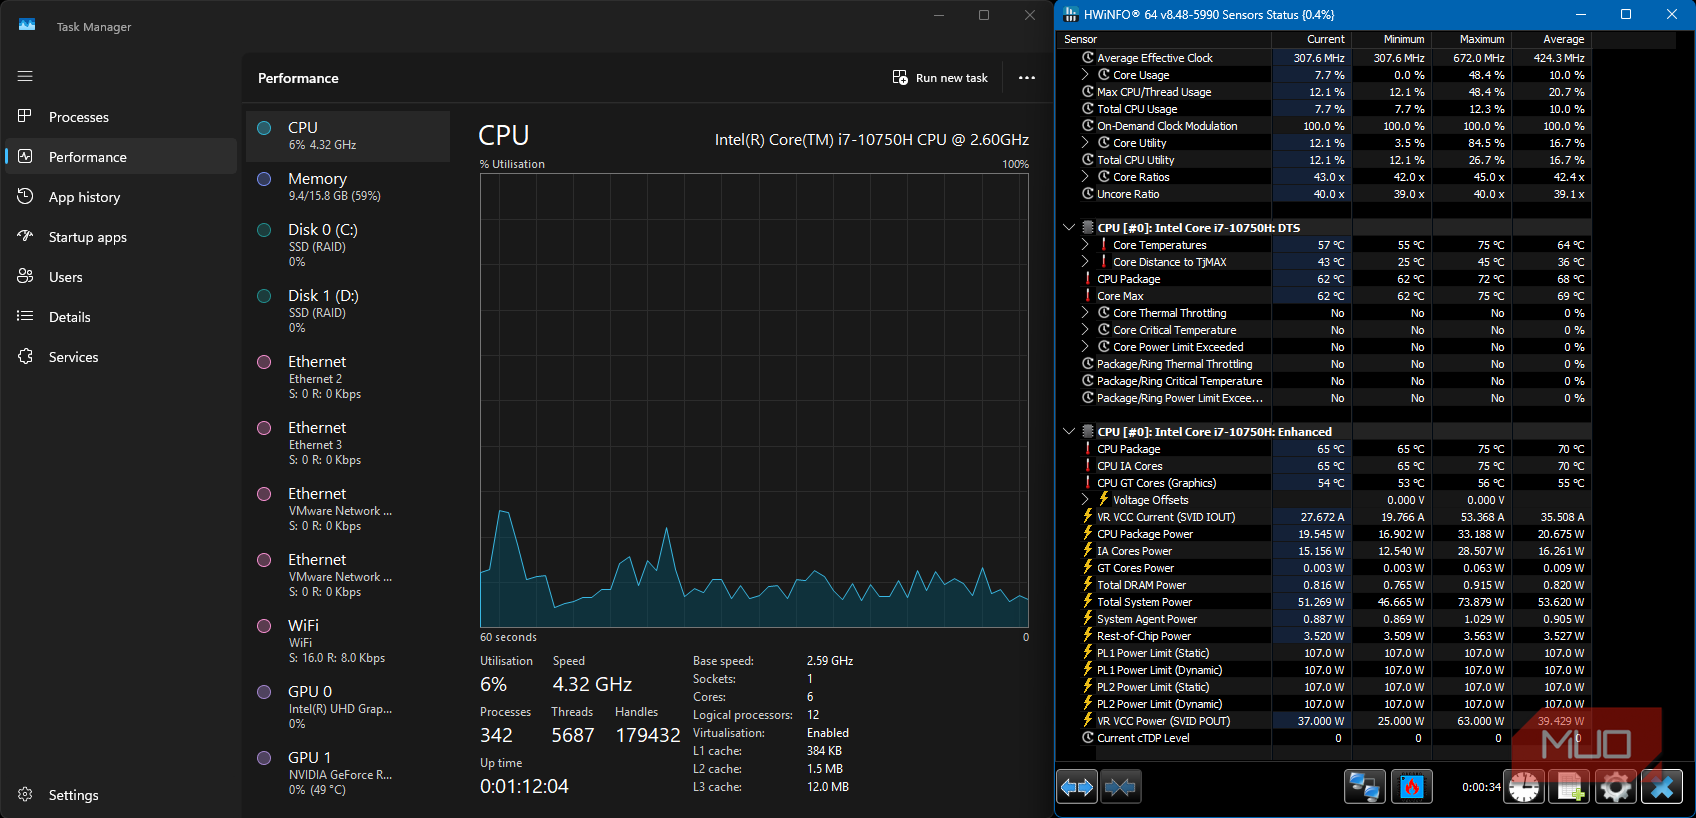
Task: Select the Core Max temperature row
Action: click(1324, 296)
